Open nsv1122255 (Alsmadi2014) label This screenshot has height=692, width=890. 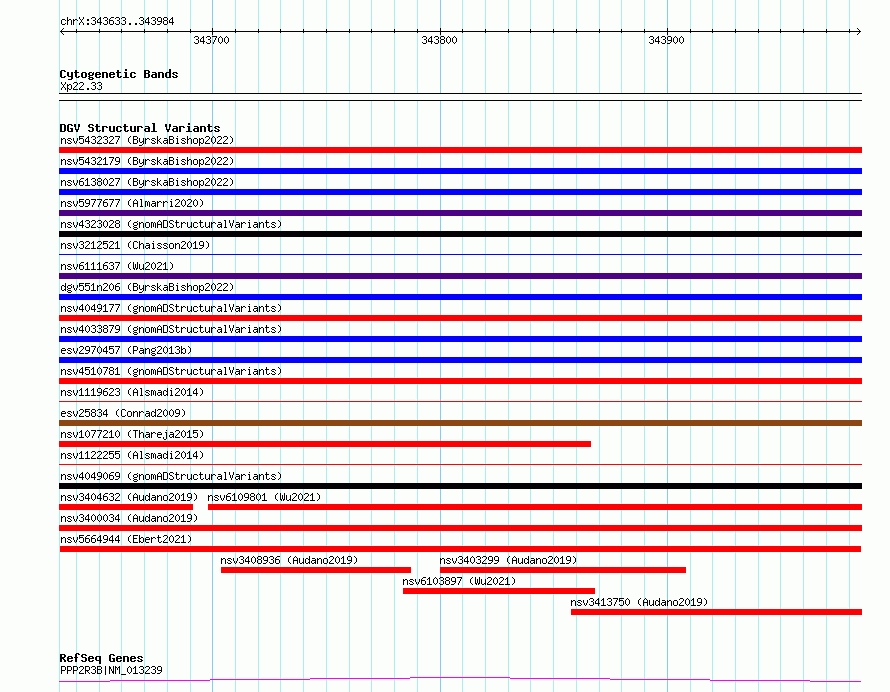point(132,455)
